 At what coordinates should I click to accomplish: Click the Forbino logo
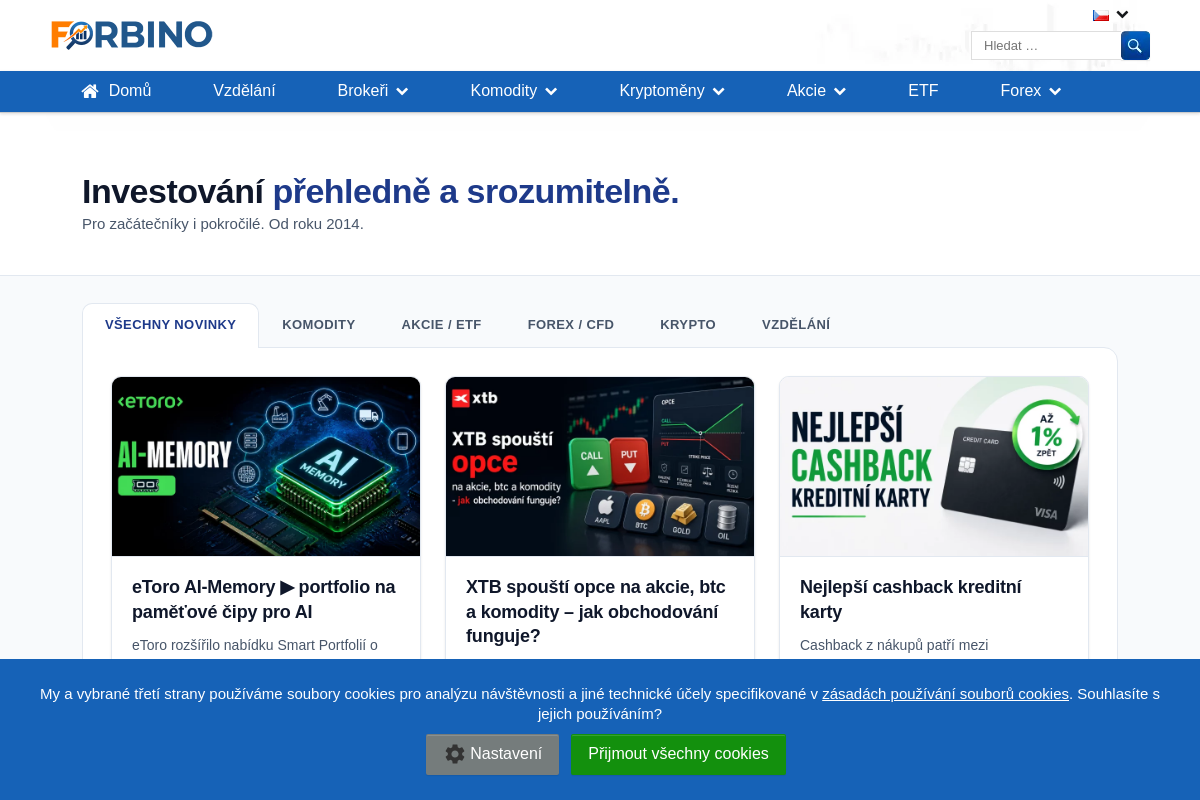point(132,35)
